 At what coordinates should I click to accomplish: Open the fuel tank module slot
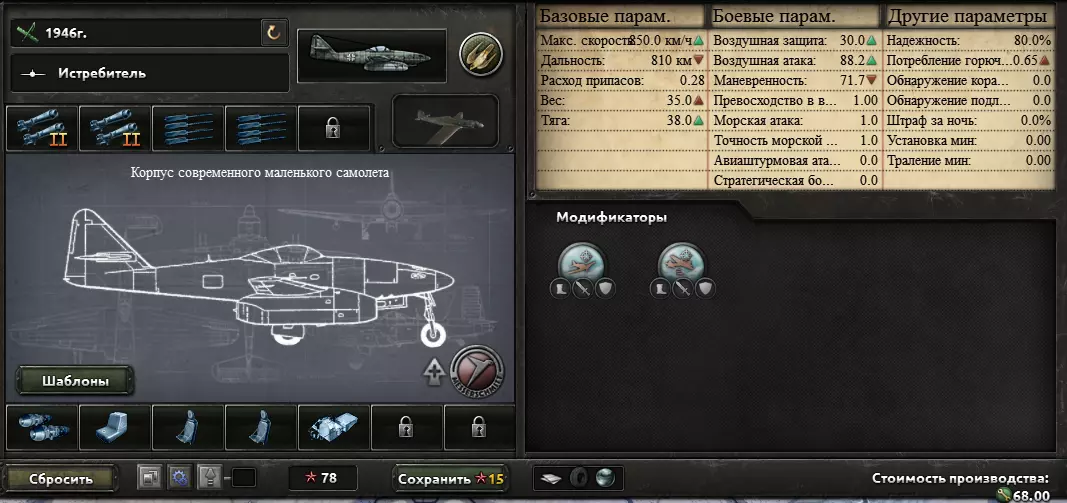click(333, 427)
